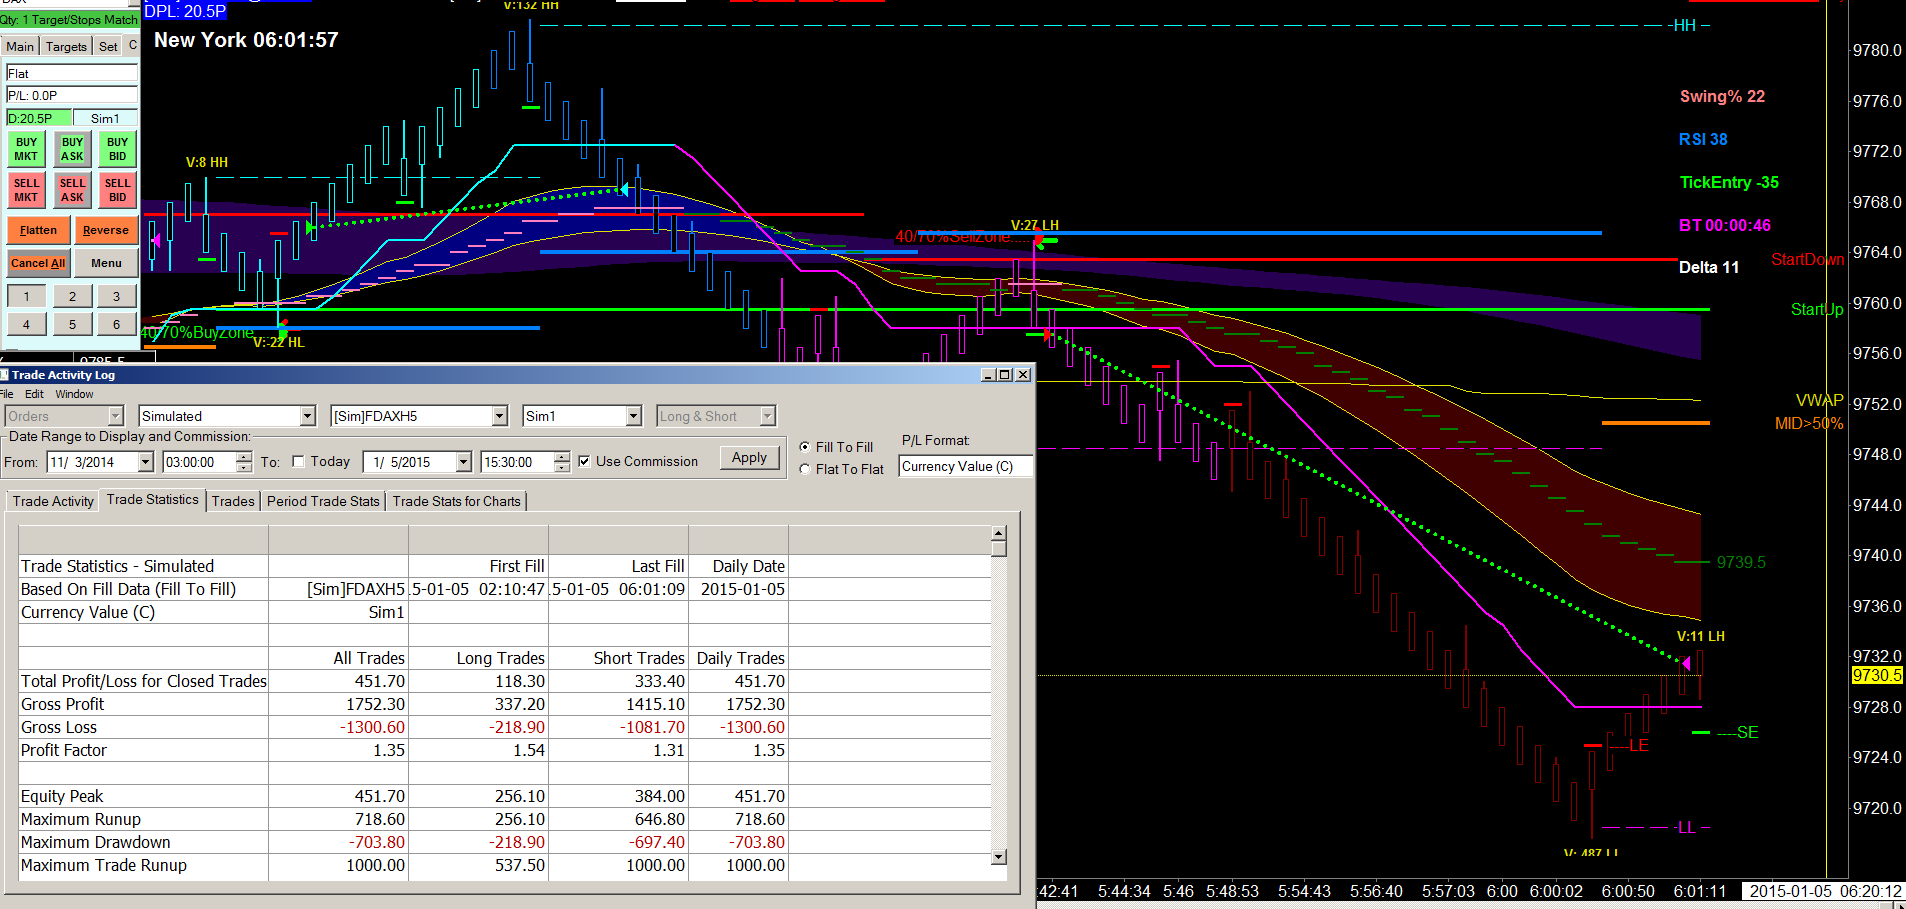The height and width of the screenshot is (909, 1906).
Task: Select the Trade Statistics tab
Action: (x=153, y=500)
